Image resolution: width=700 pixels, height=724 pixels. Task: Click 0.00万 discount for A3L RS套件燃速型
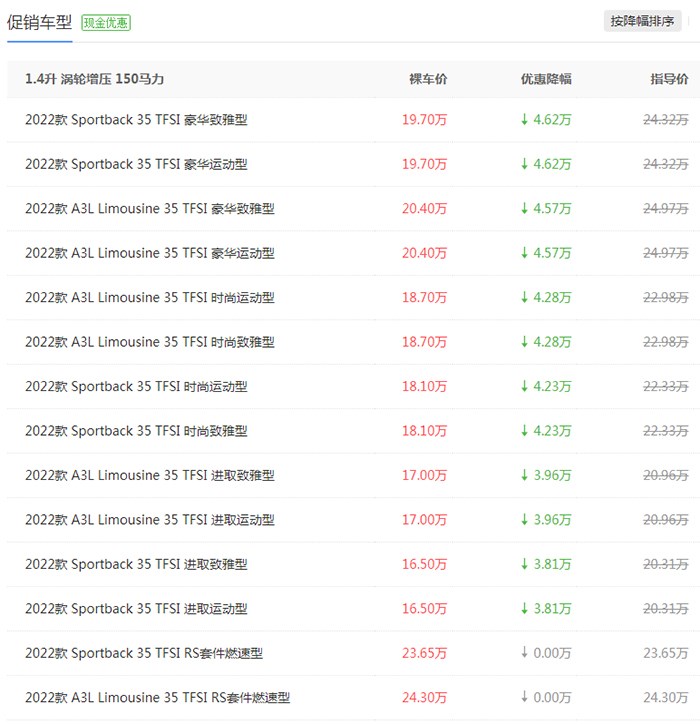coord(546,698)
